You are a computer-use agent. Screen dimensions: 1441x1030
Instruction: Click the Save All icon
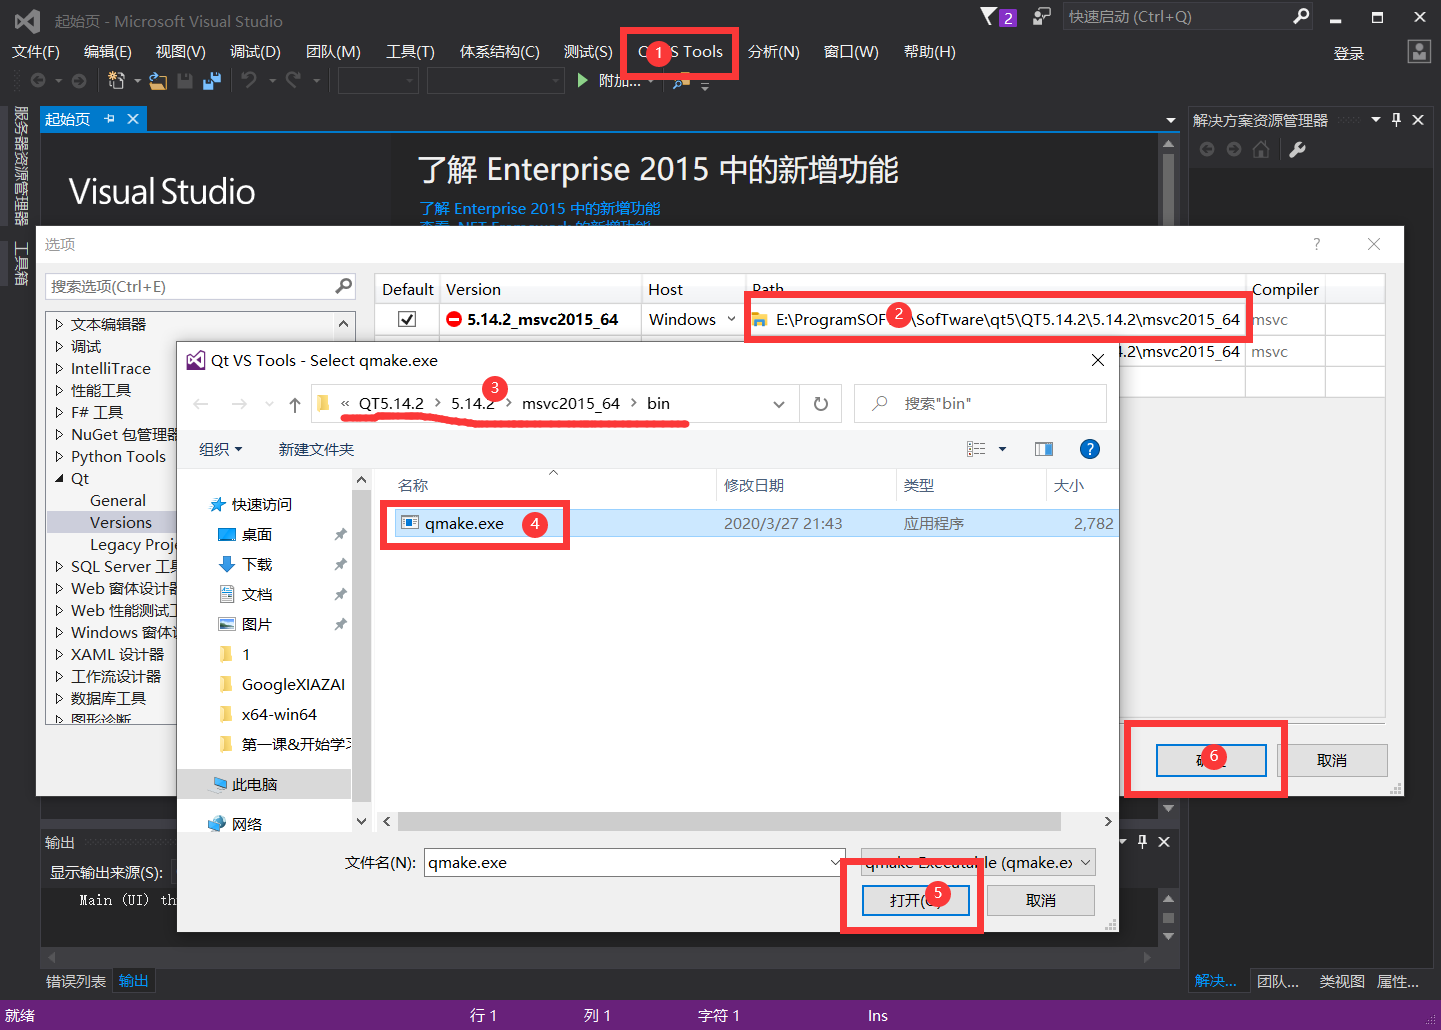[x=211, y=80]
